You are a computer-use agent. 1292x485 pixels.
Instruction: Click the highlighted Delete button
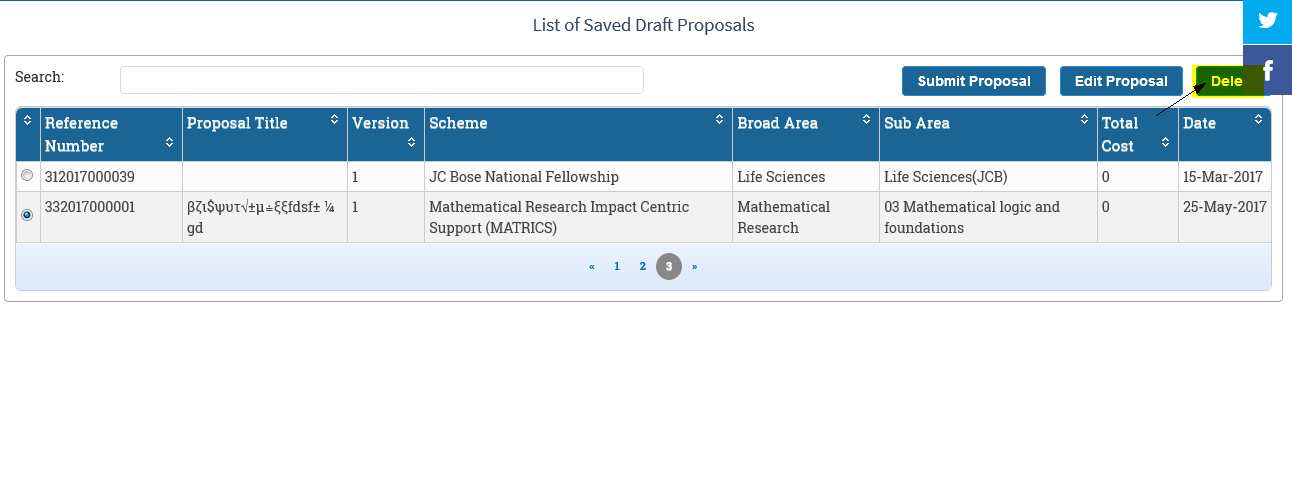pyautogui.click(x=1226, y=82)
